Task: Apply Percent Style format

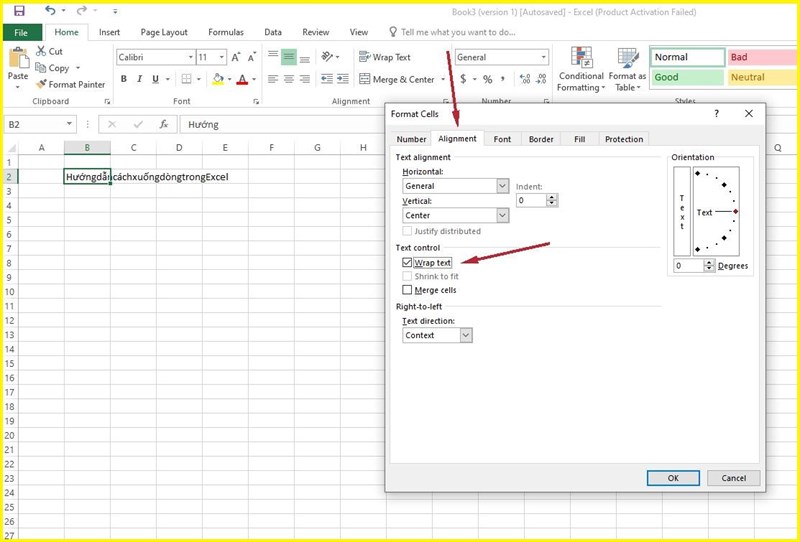Action: (488, 79)
